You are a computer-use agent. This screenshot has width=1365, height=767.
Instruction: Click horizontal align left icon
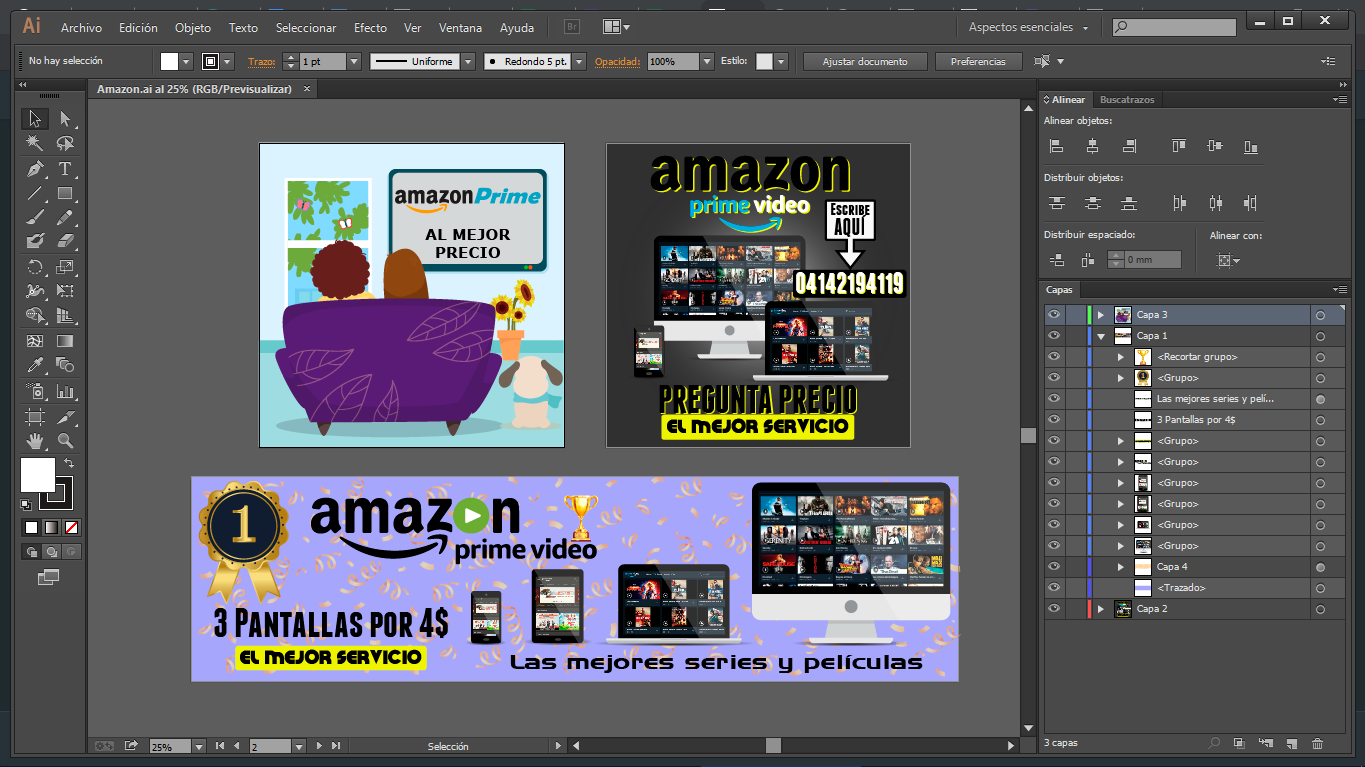[1056, 146]
